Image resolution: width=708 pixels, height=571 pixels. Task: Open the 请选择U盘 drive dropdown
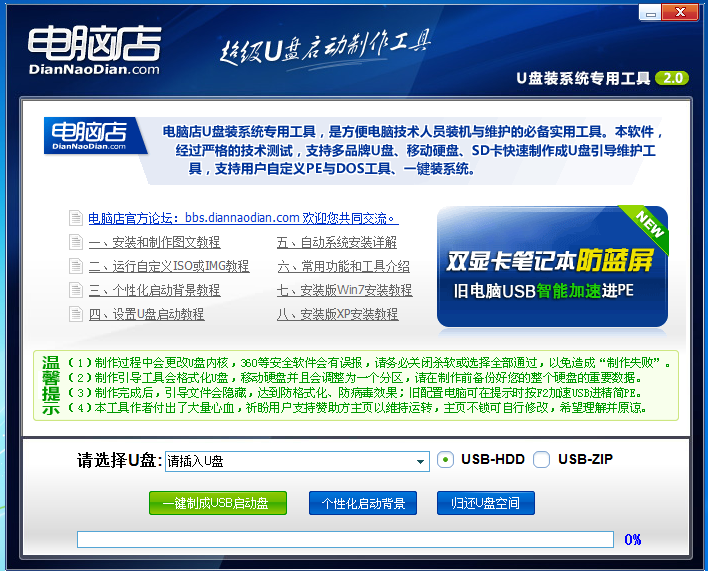coord(297,461)
